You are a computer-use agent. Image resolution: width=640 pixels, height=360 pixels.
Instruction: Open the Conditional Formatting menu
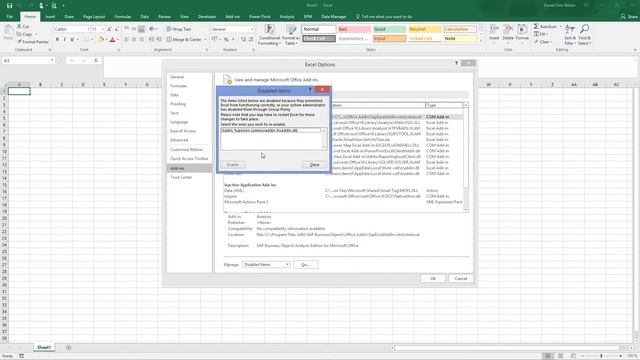269,35
